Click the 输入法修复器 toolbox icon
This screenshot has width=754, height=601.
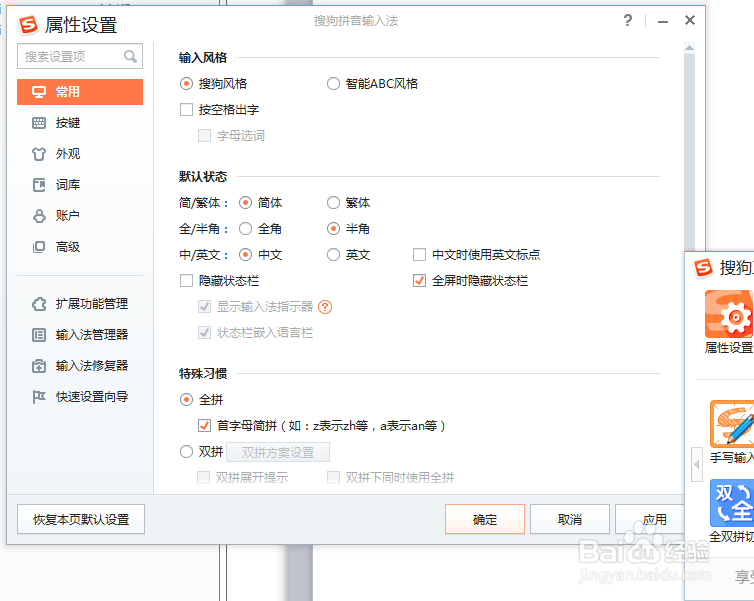pyautogui.click(x=39, y=366)
